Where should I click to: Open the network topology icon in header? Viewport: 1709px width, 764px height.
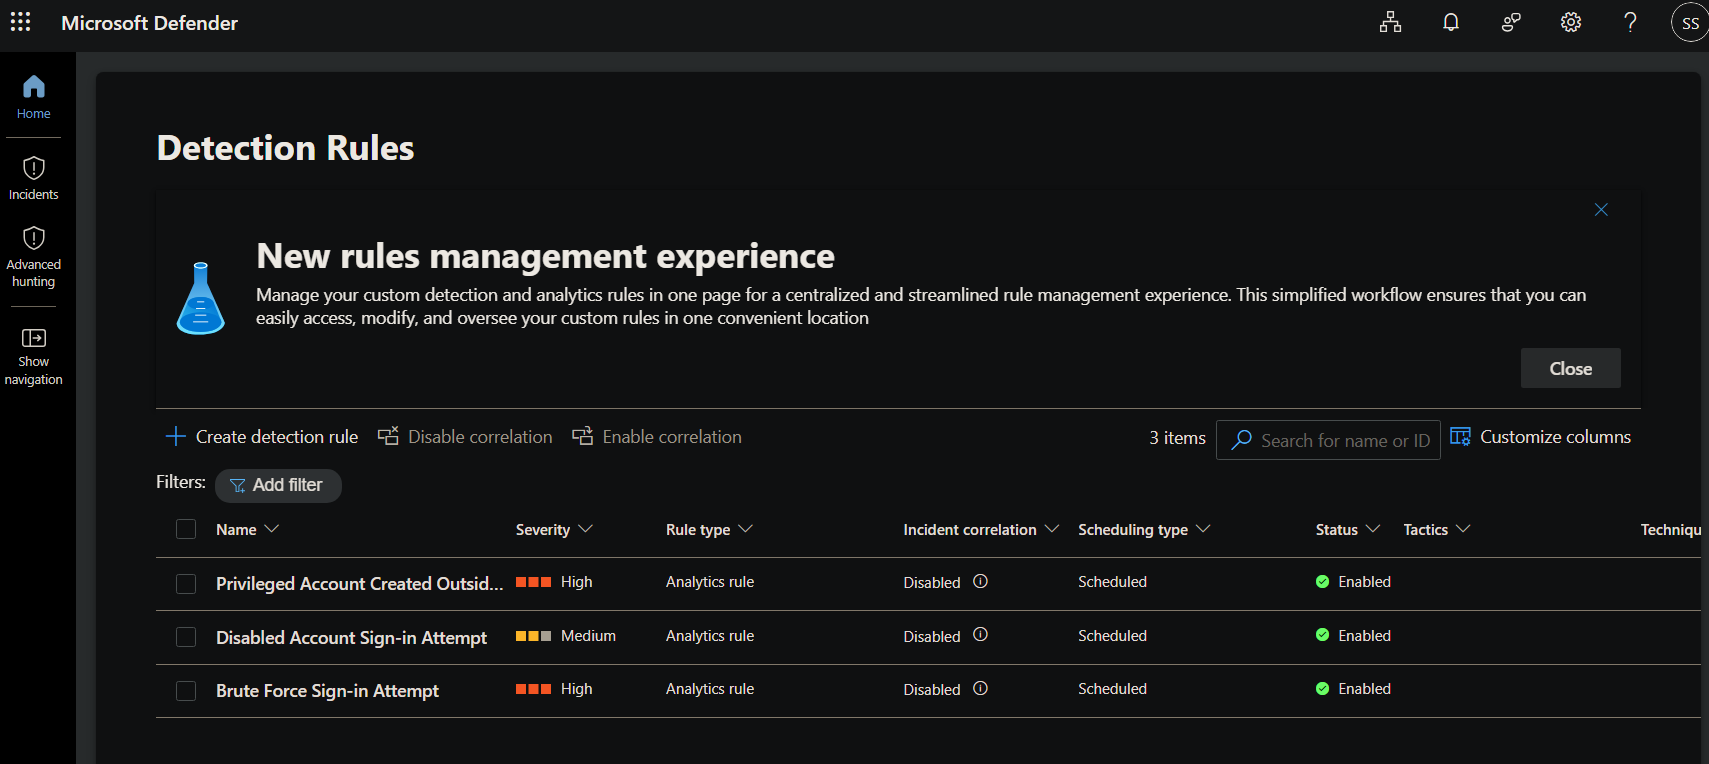point(1390,22)
